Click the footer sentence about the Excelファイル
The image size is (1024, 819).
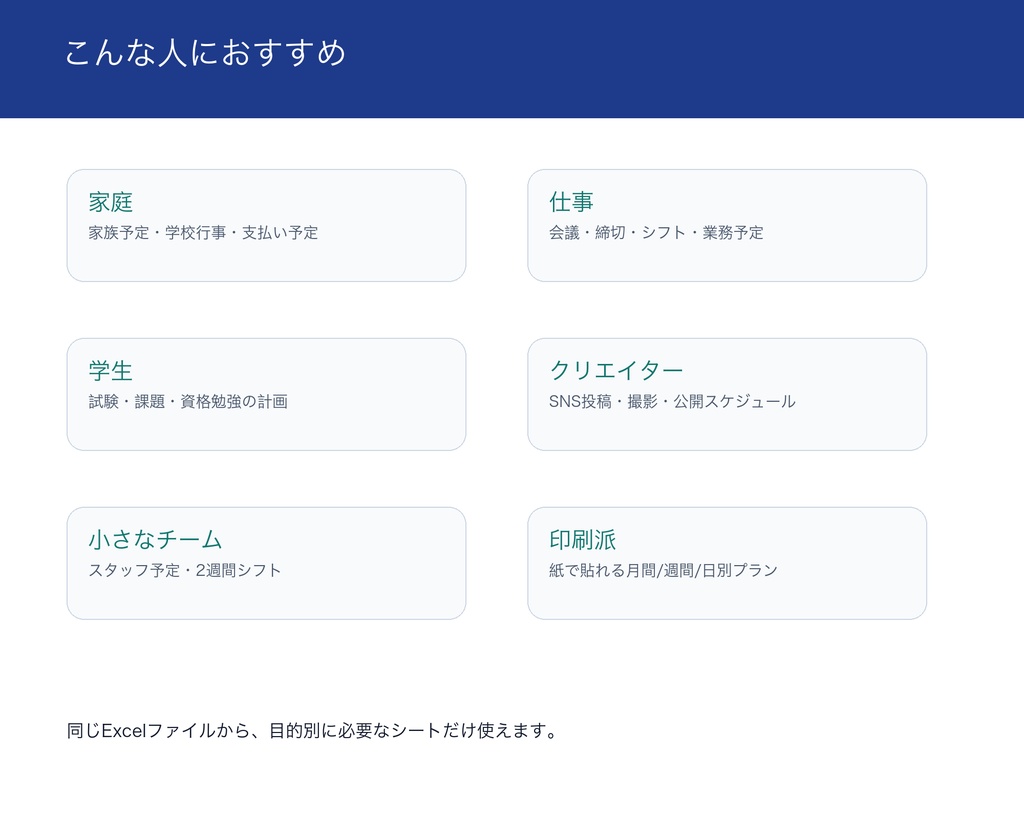(312, 730)
